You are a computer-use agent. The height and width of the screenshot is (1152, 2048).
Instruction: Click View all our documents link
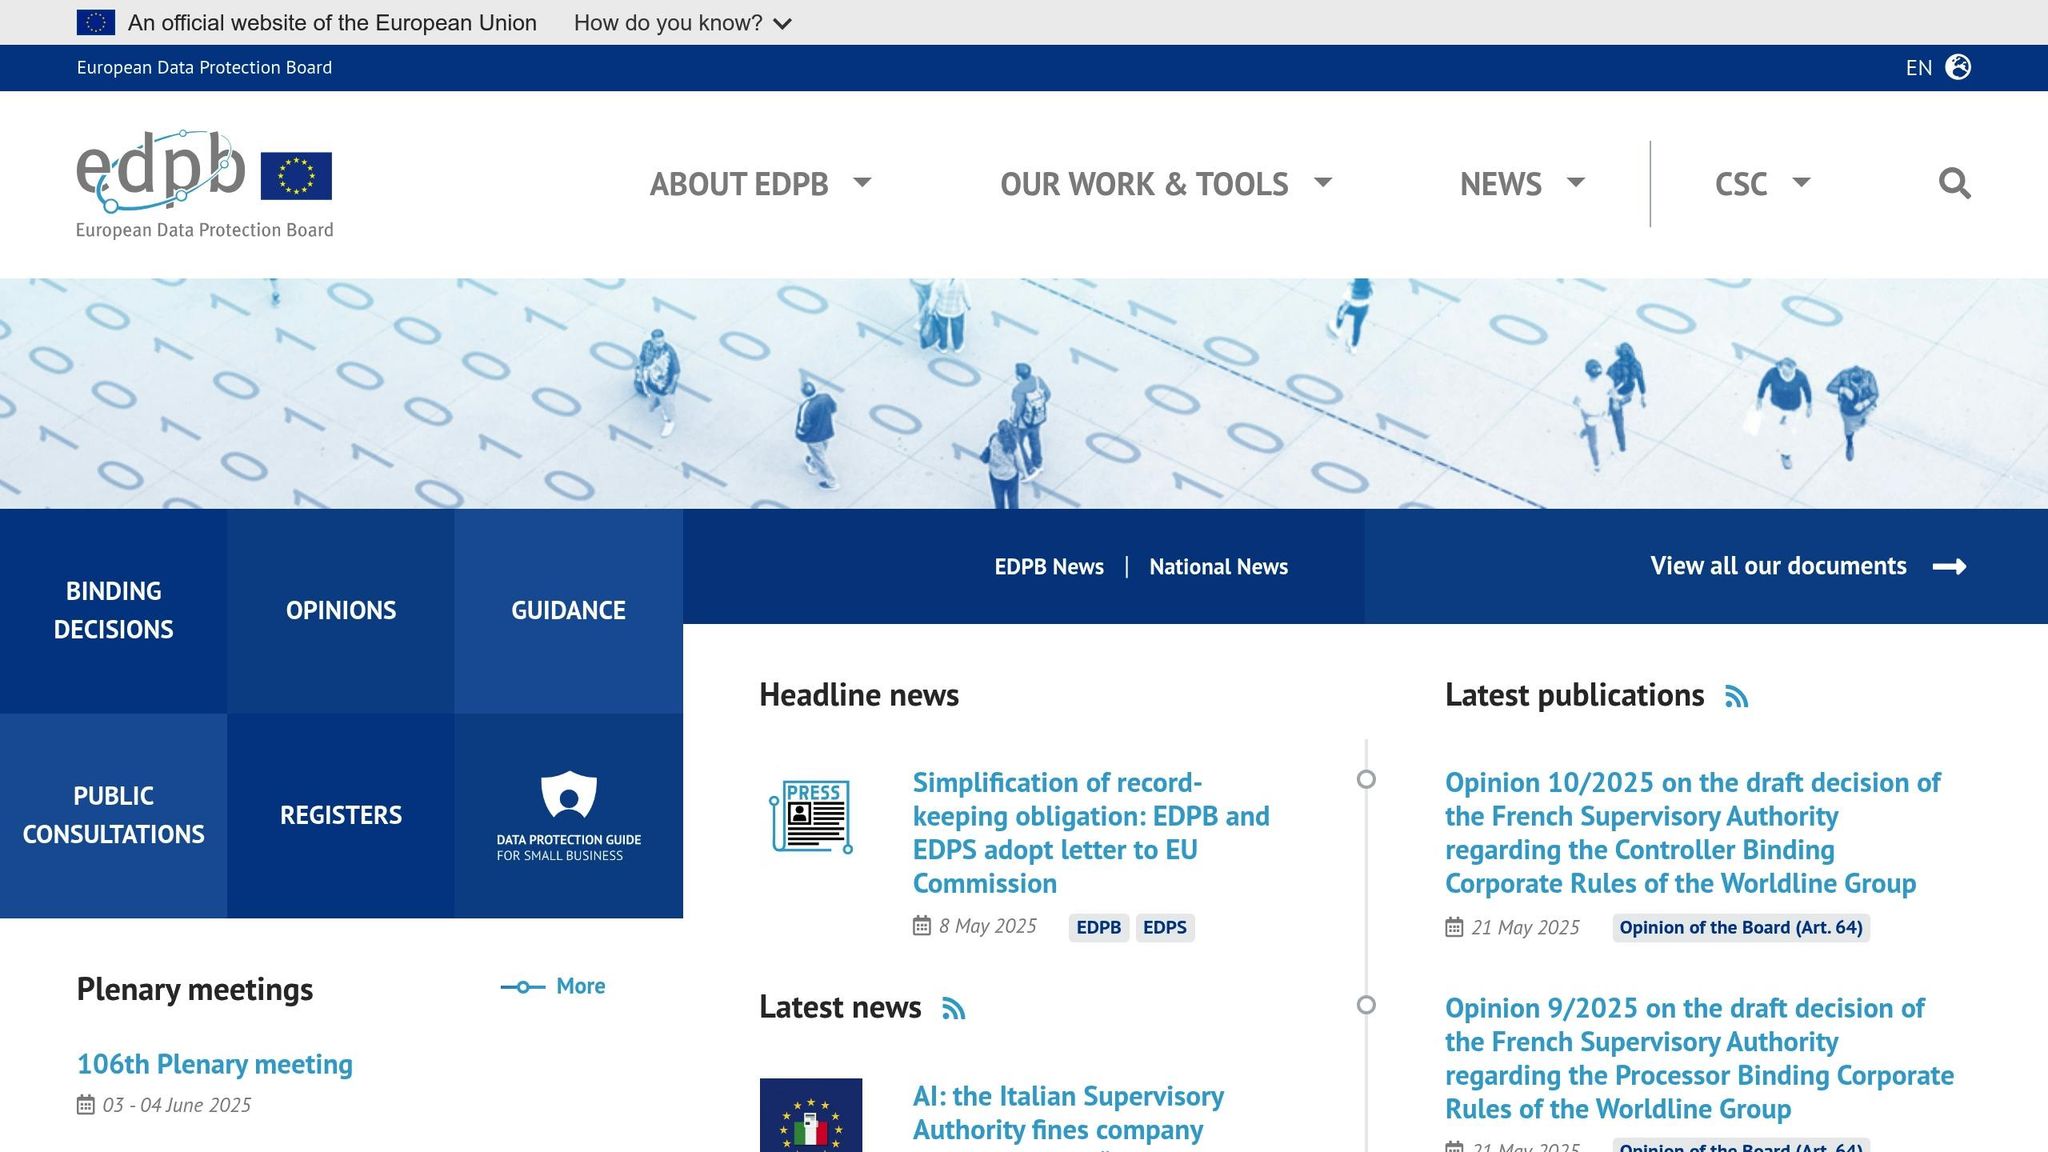(1778, 566)
